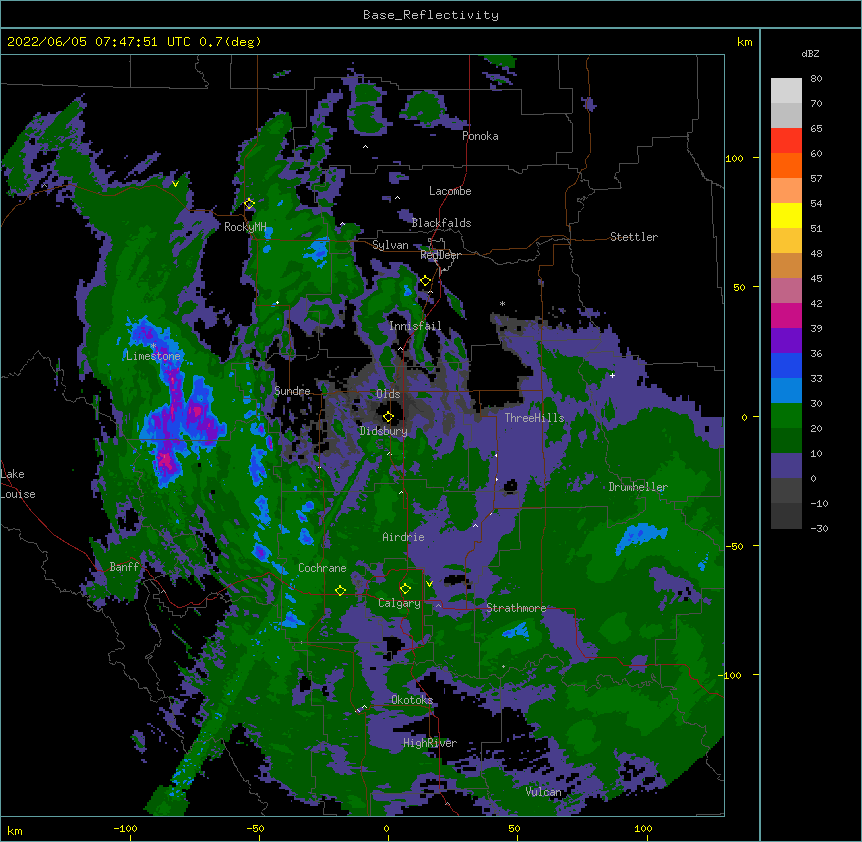This screenshot has width=862, height=842.
Task: Click the Vulcan label
Action: pos(543,792)
